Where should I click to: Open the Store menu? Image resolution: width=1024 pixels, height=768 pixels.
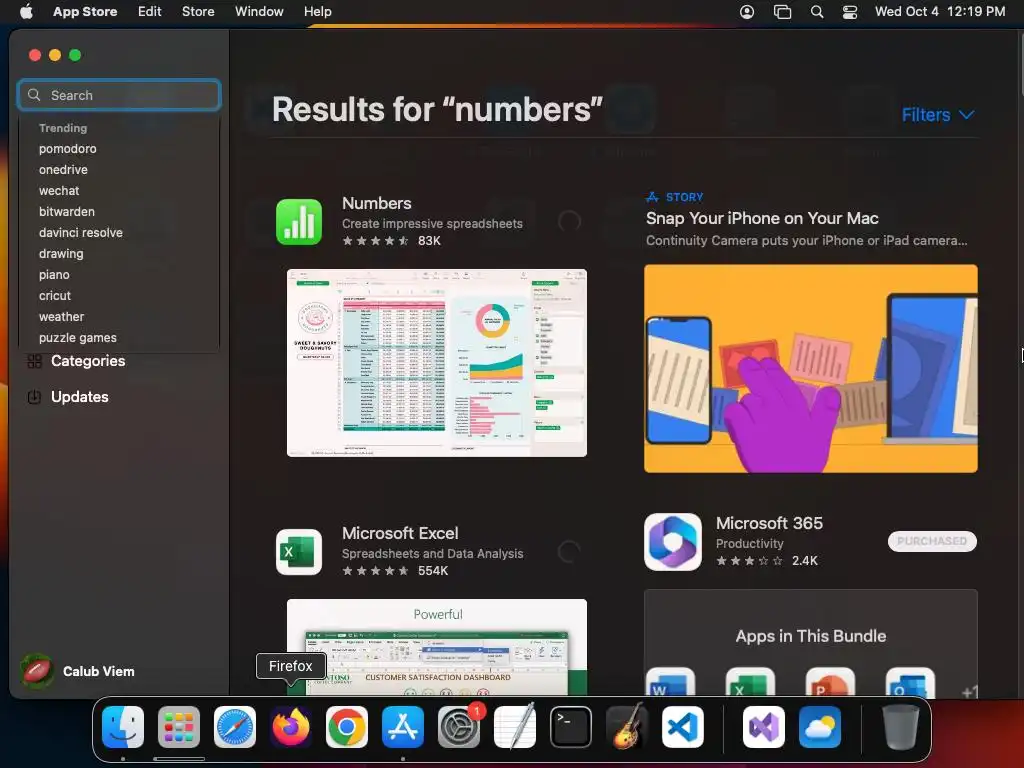coord(198,11)
